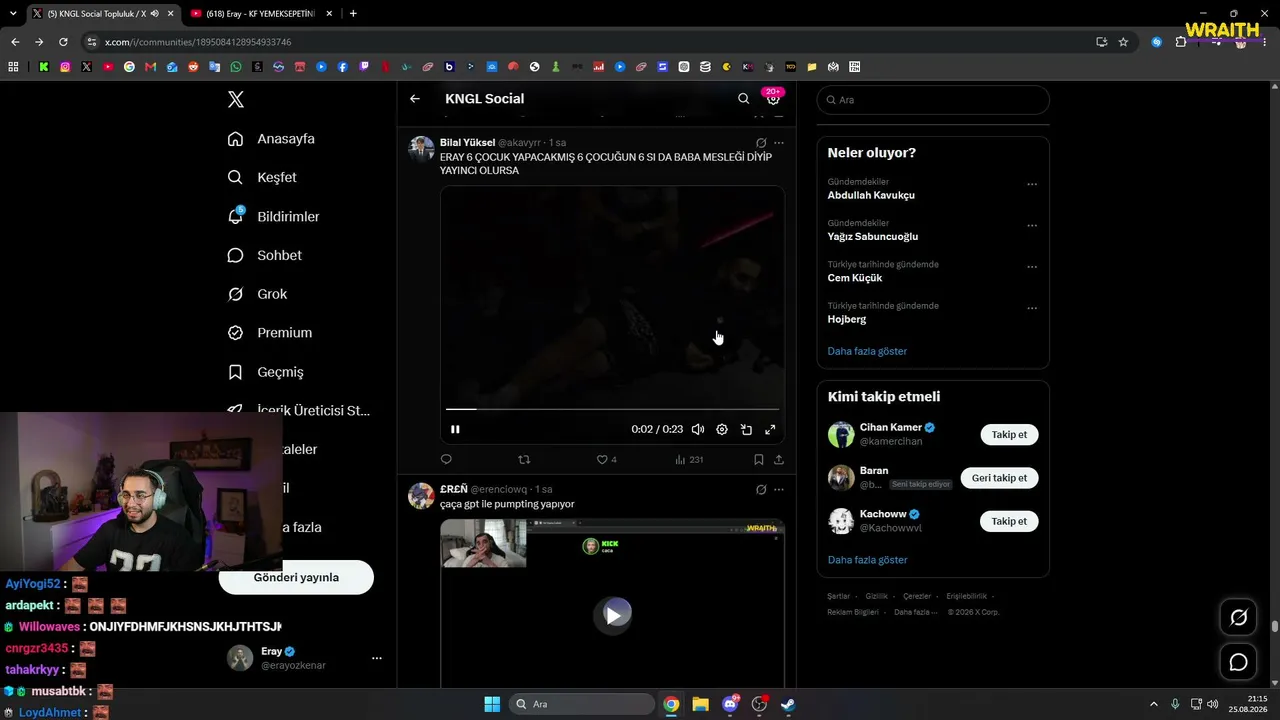The width and height of the screenshot is (1280, 720).
Task: Follow back Baran
Action: [x=999, y=478]
